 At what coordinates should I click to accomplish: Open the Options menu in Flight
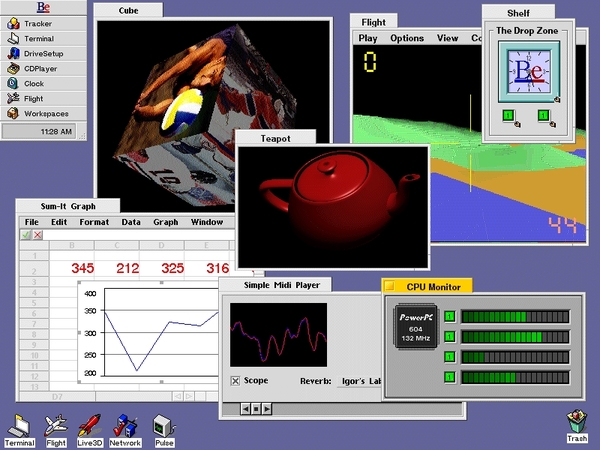tap(407, 39)
